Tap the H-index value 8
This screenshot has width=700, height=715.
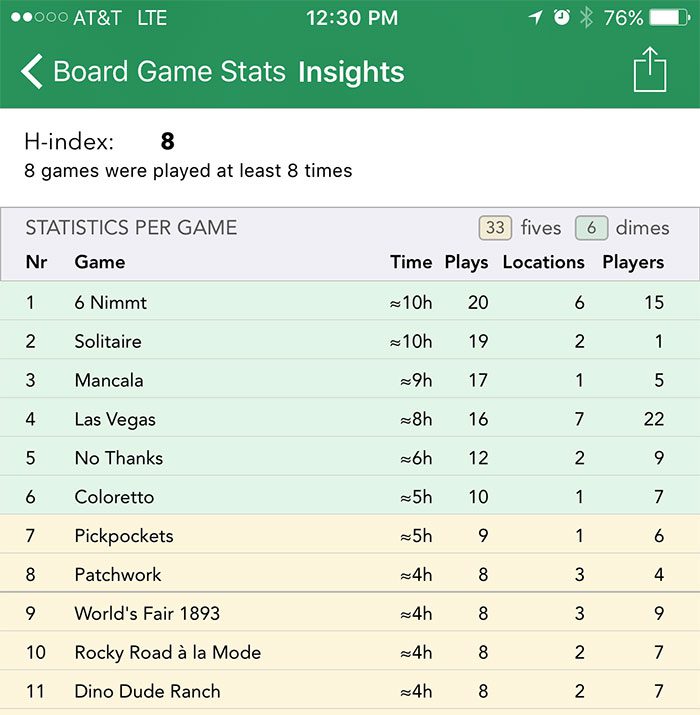click(167, 141)
